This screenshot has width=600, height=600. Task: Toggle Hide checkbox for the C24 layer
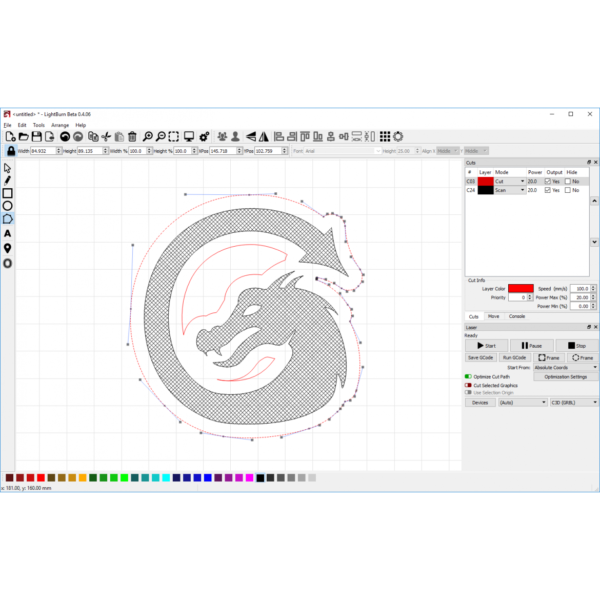pyautogui.click(x=568, y=190)
